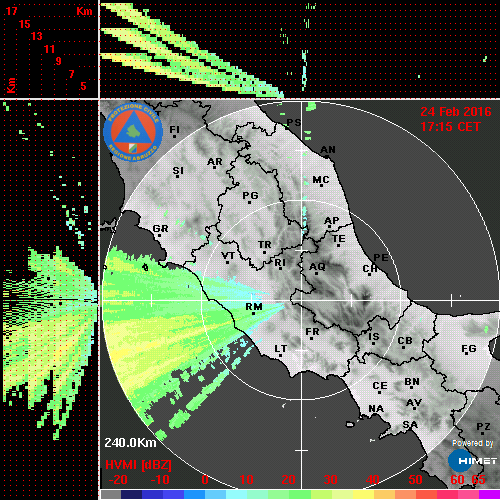
Task: Click the PG city marker
Action: 249,202
